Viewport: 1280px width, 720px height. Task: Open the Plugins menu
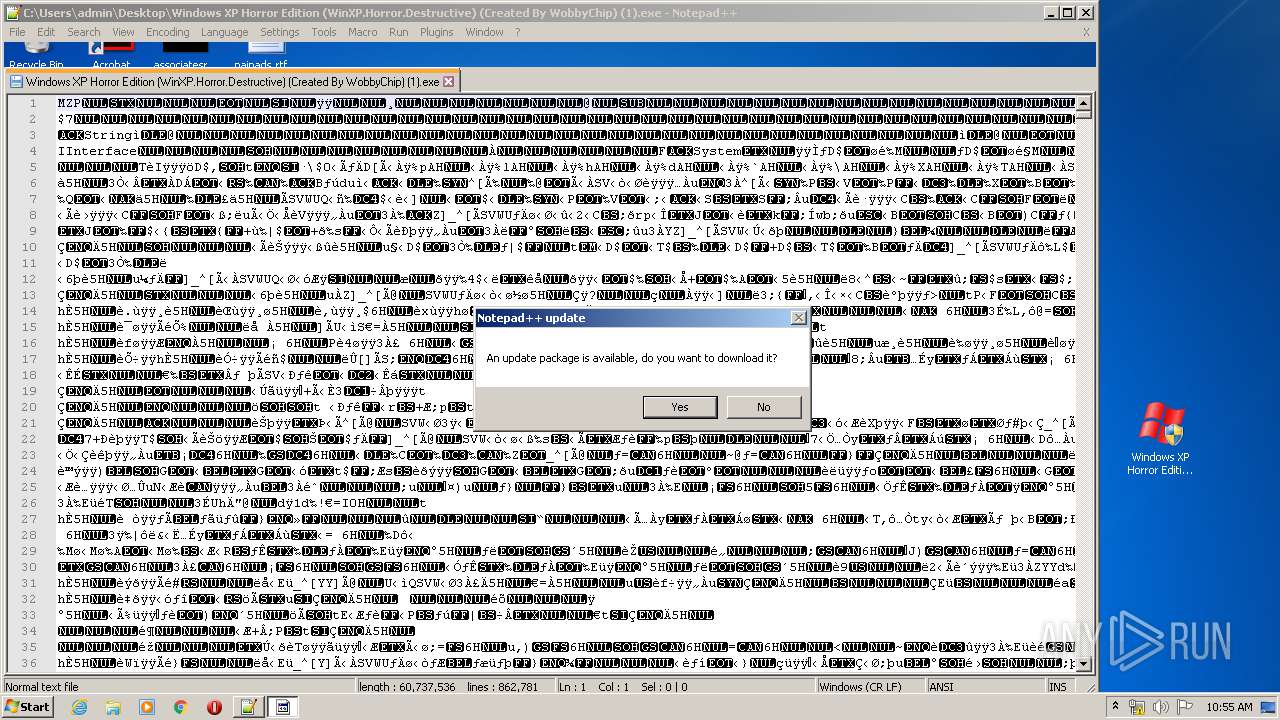click(437, 32)
